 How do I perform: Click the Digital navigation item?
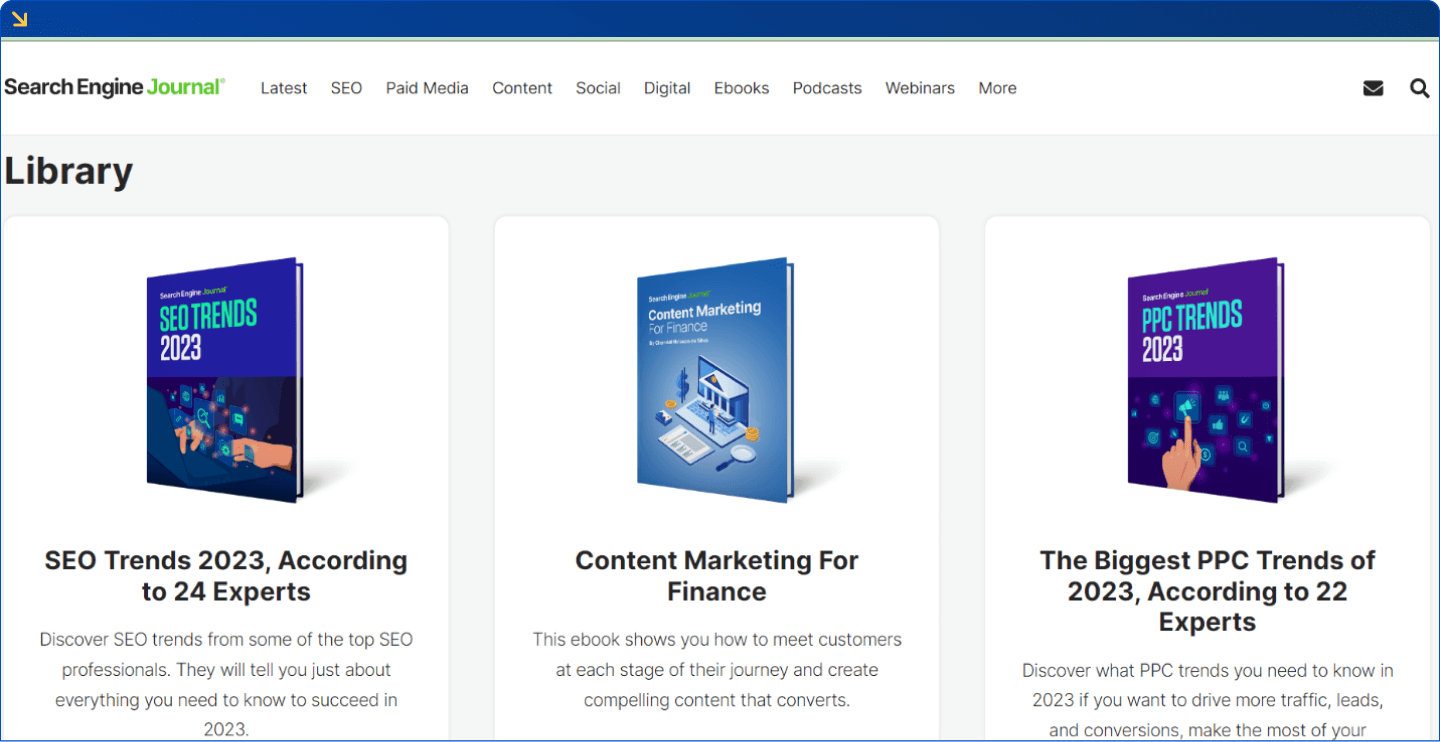click(667, 88)
